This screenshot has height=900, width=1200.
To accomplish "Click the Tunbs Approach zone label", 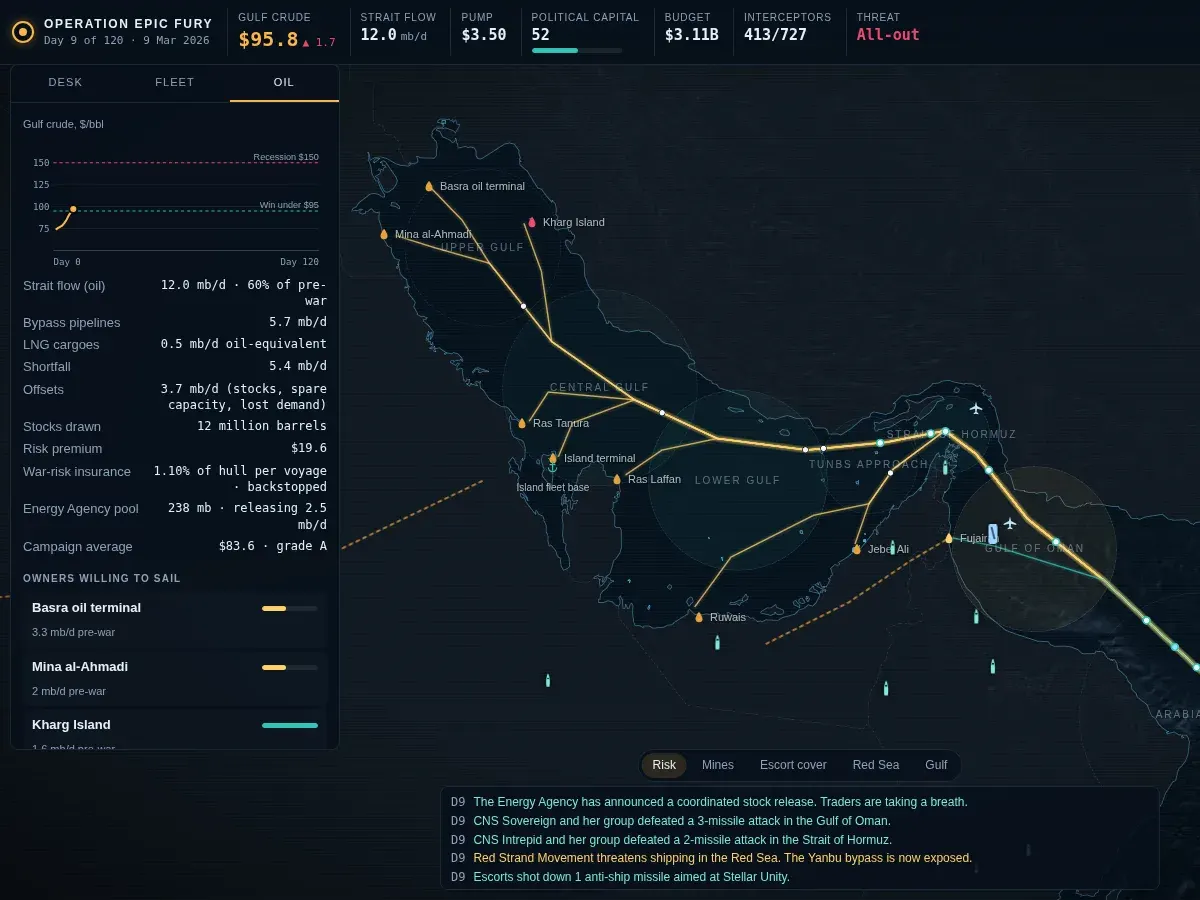I will [x=869, y=464].
